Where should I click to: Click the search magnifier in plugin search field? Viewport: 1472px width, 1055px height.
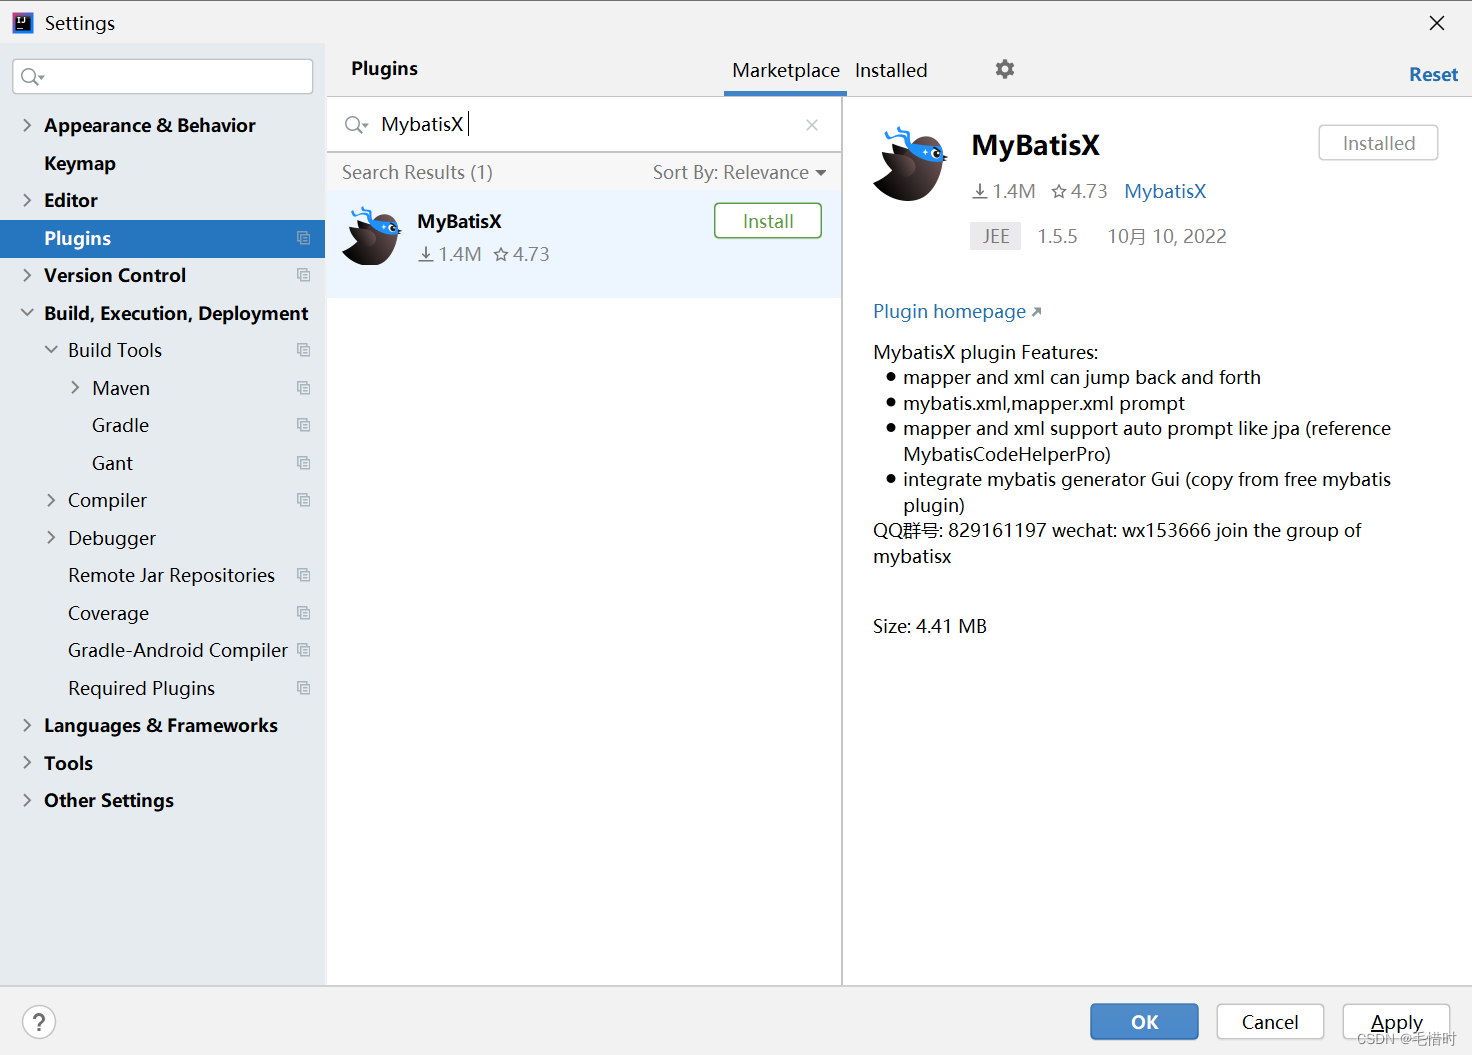tap(356, 125)
